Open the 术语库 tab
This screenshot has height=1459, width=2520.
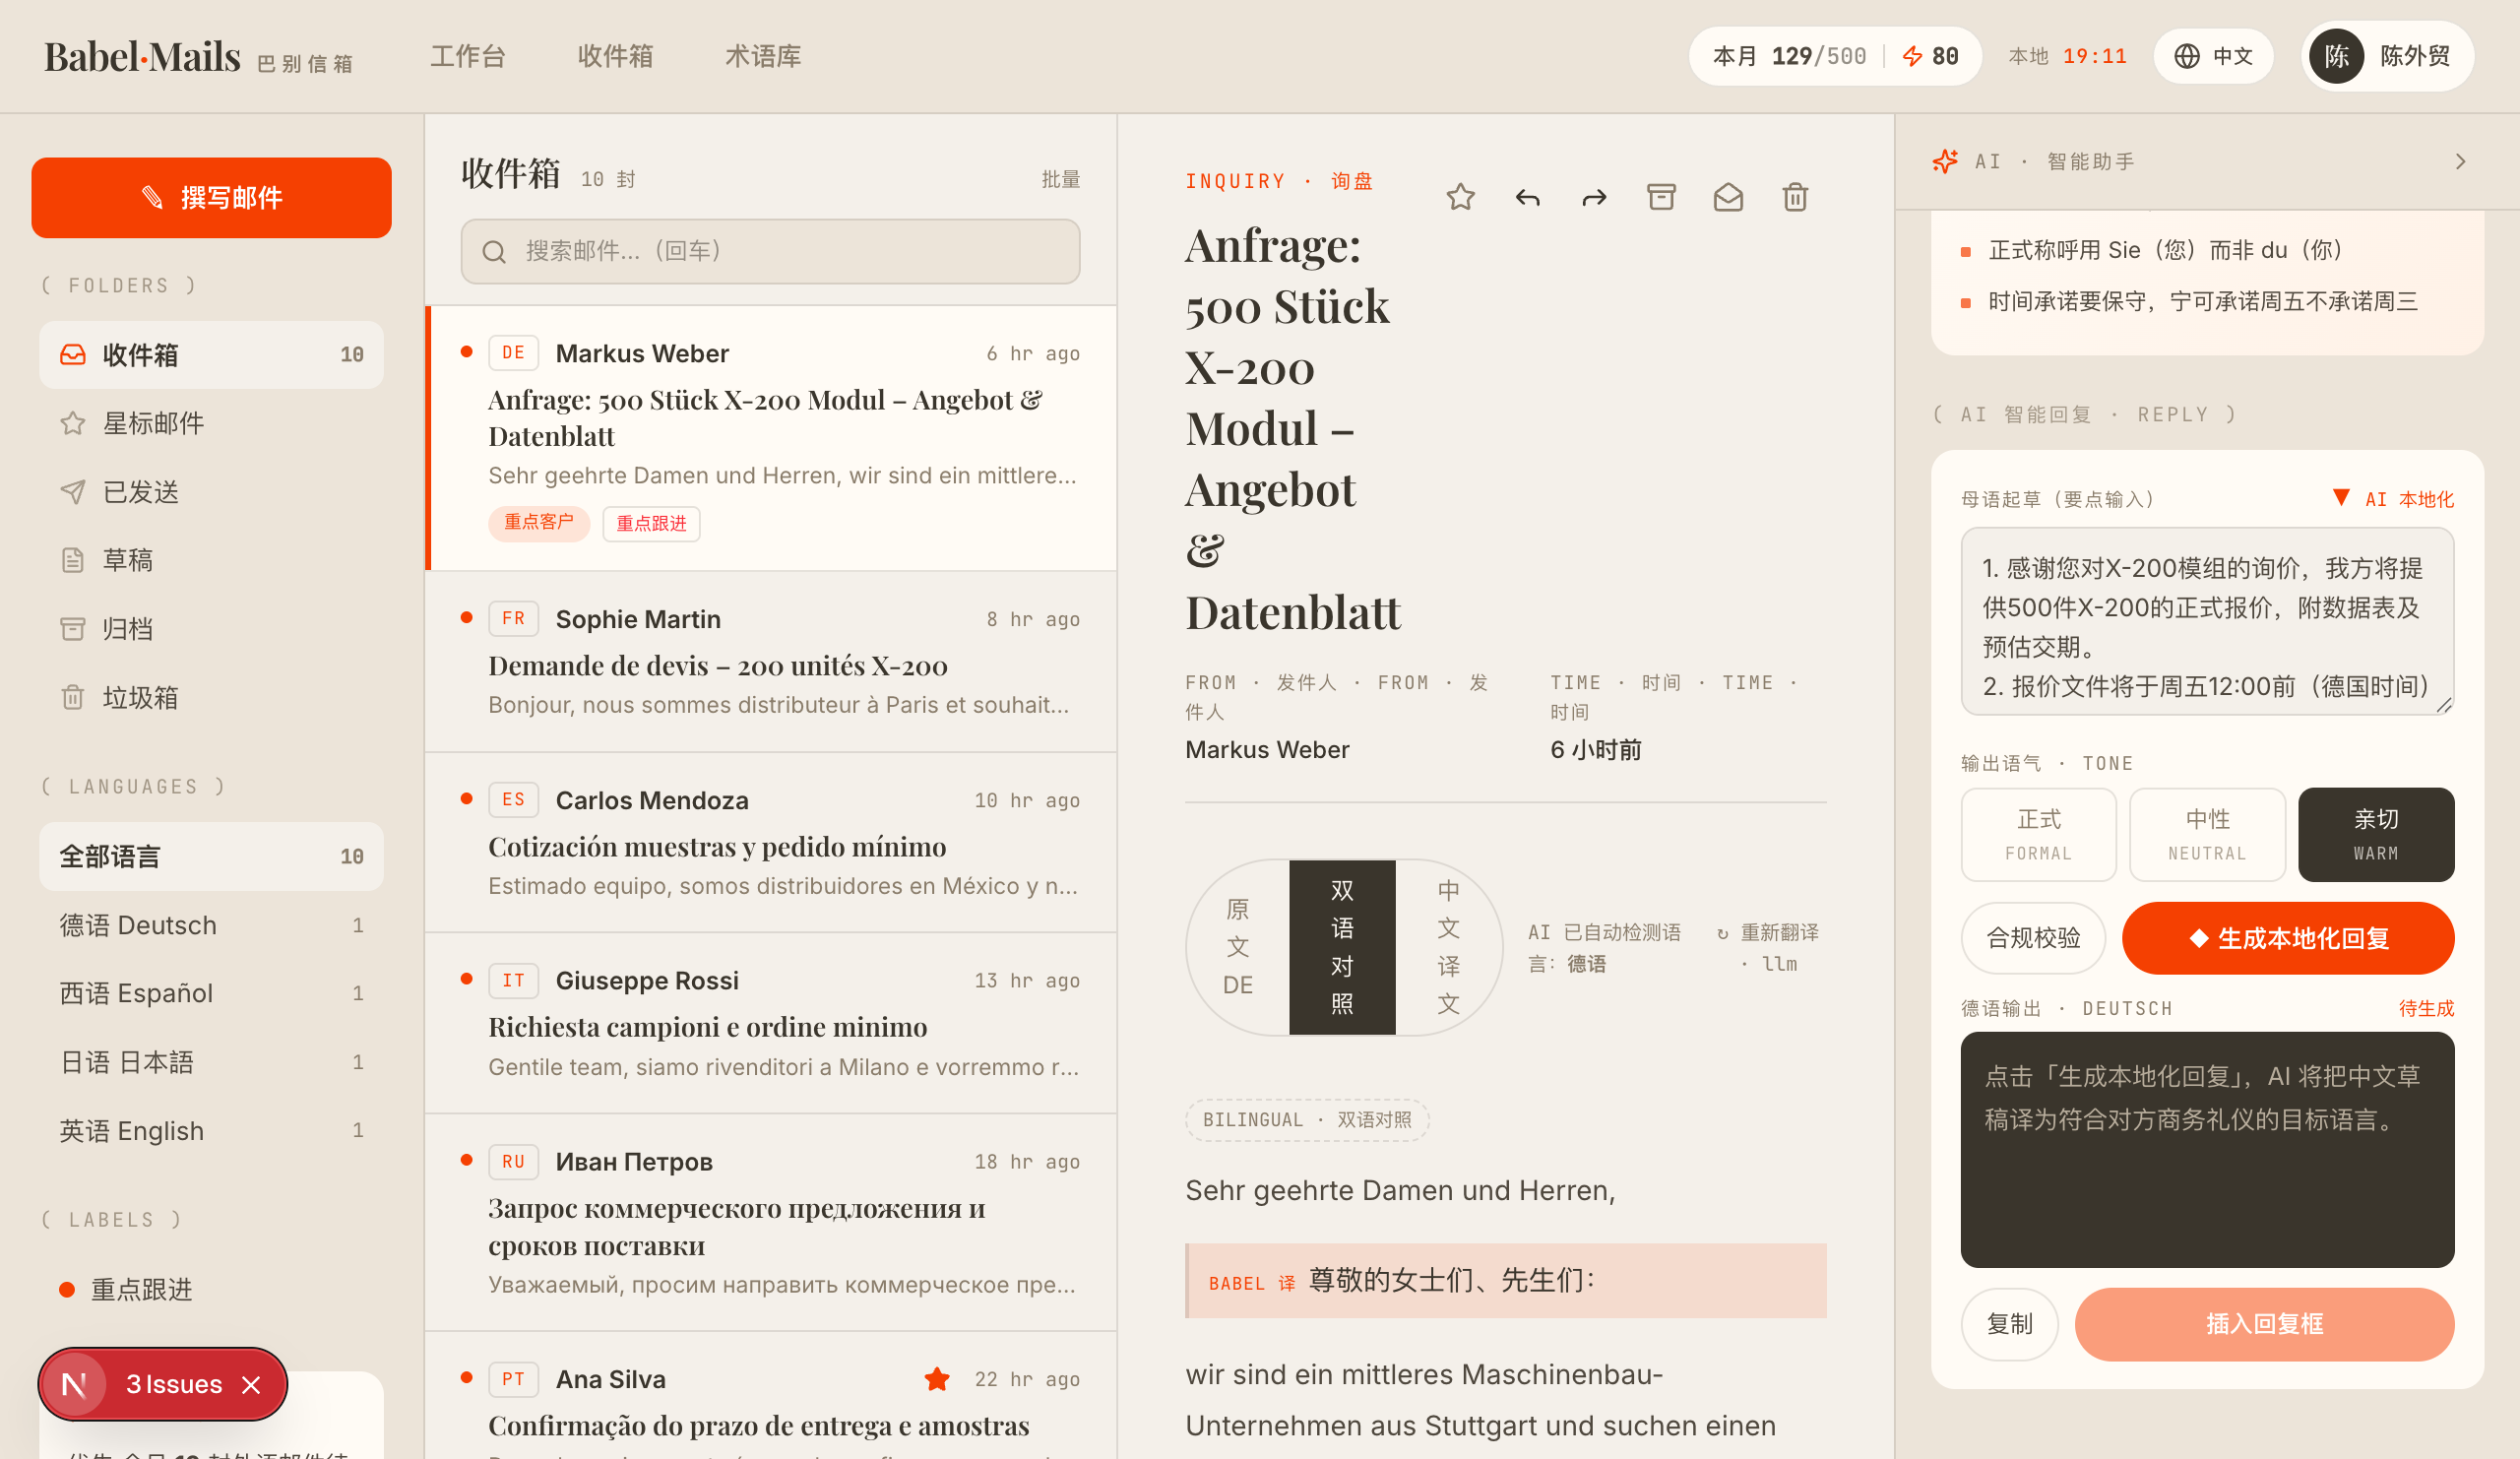coord(763,56)
